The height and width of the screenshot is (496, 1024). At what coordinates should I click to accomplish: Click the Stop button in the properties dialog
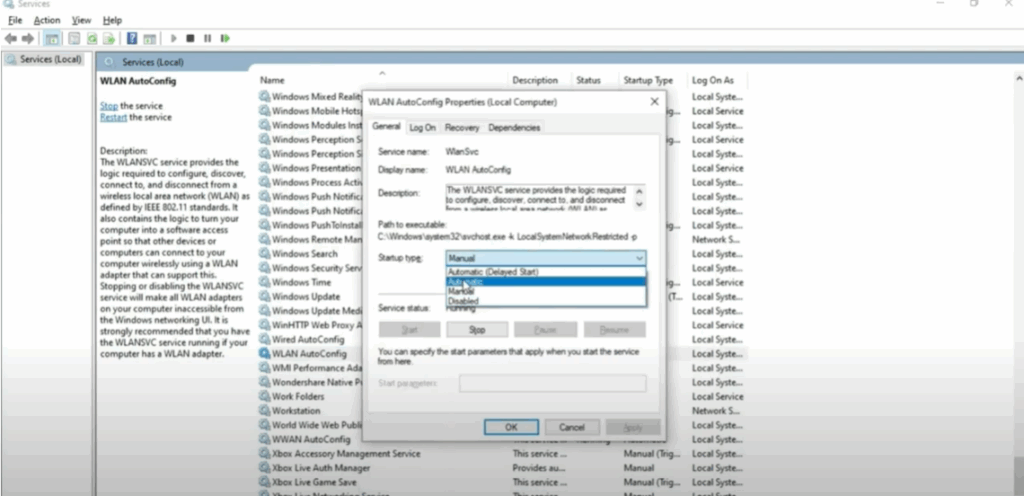tap(477, 330)
